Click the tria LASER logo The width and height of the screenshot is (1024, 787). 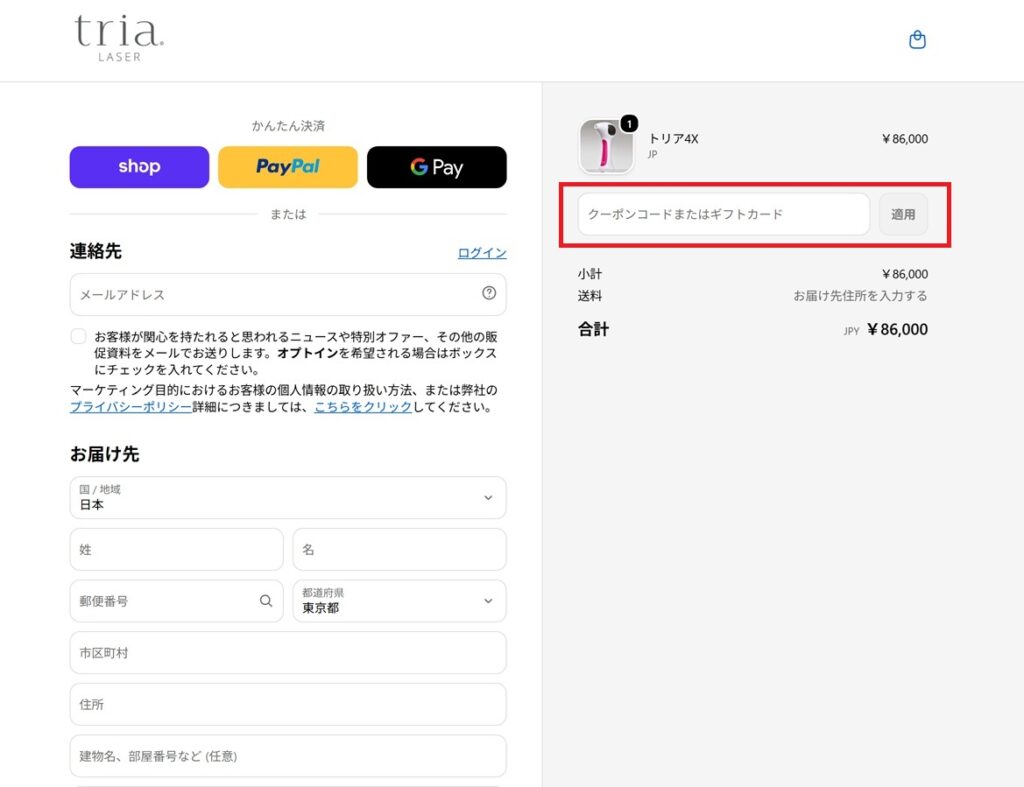119,39
